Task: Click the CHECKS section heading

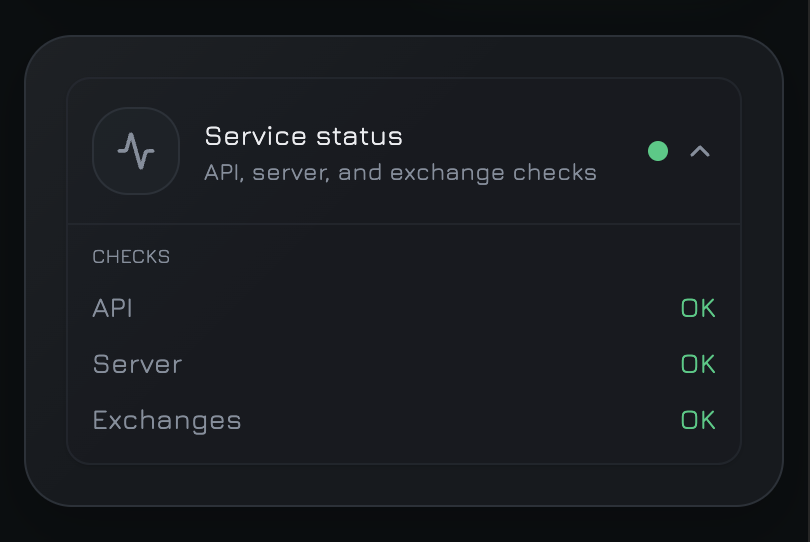Action: click(131, 257)
